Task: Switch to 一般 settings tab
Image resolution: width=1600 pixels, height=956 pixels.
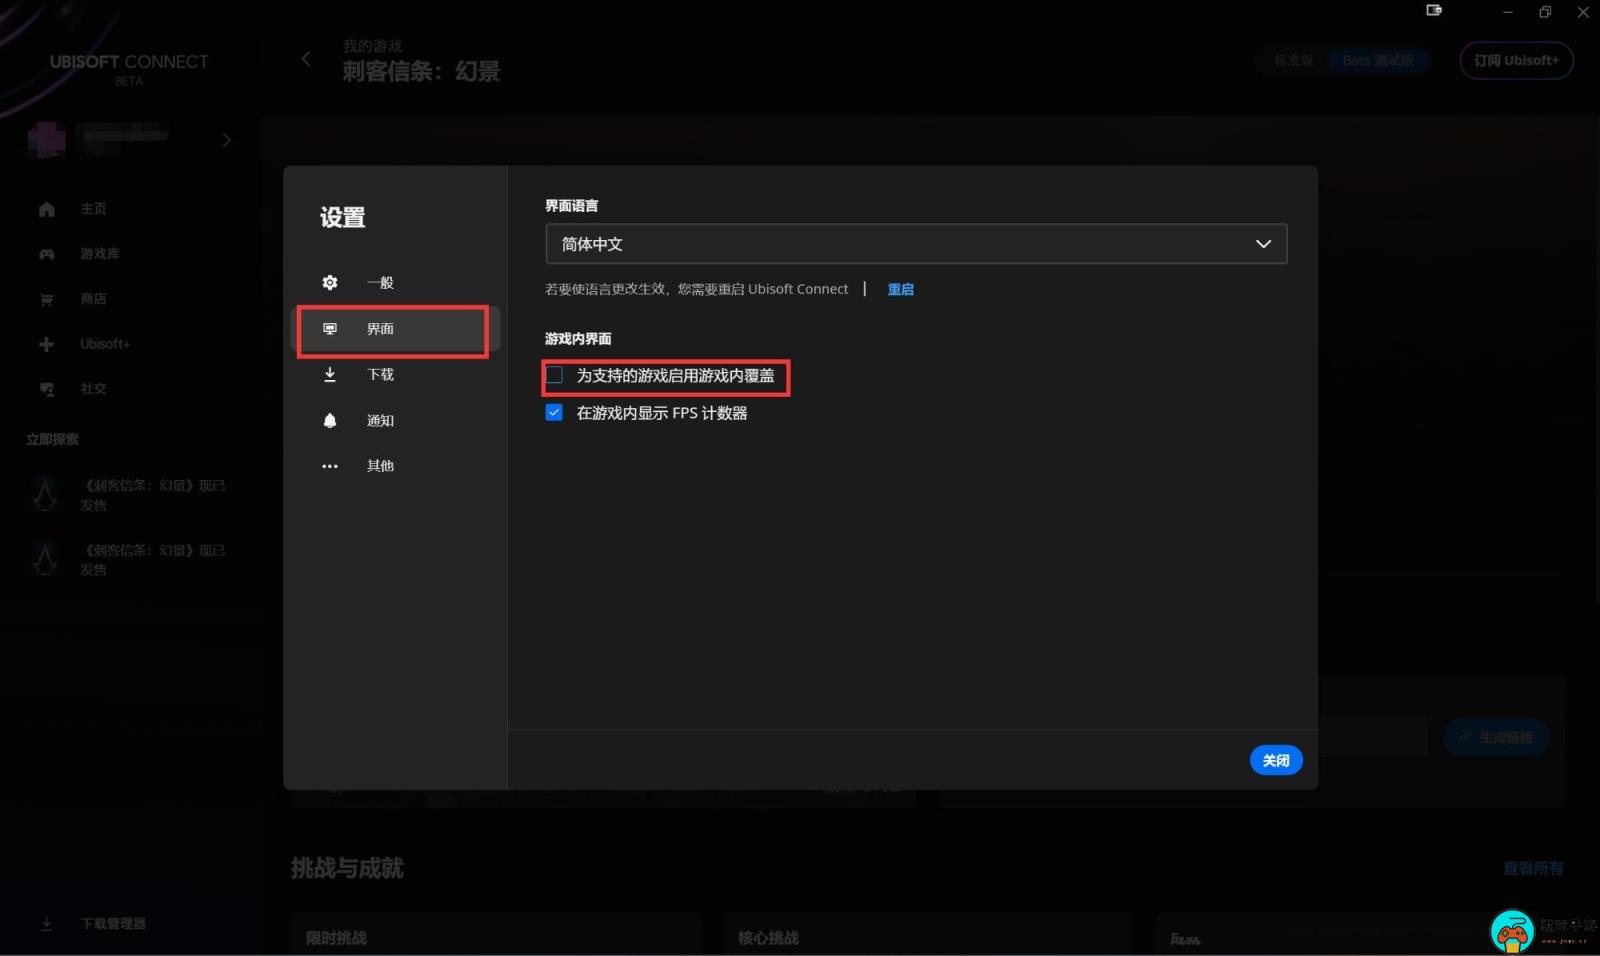Action: coord(396,283)
